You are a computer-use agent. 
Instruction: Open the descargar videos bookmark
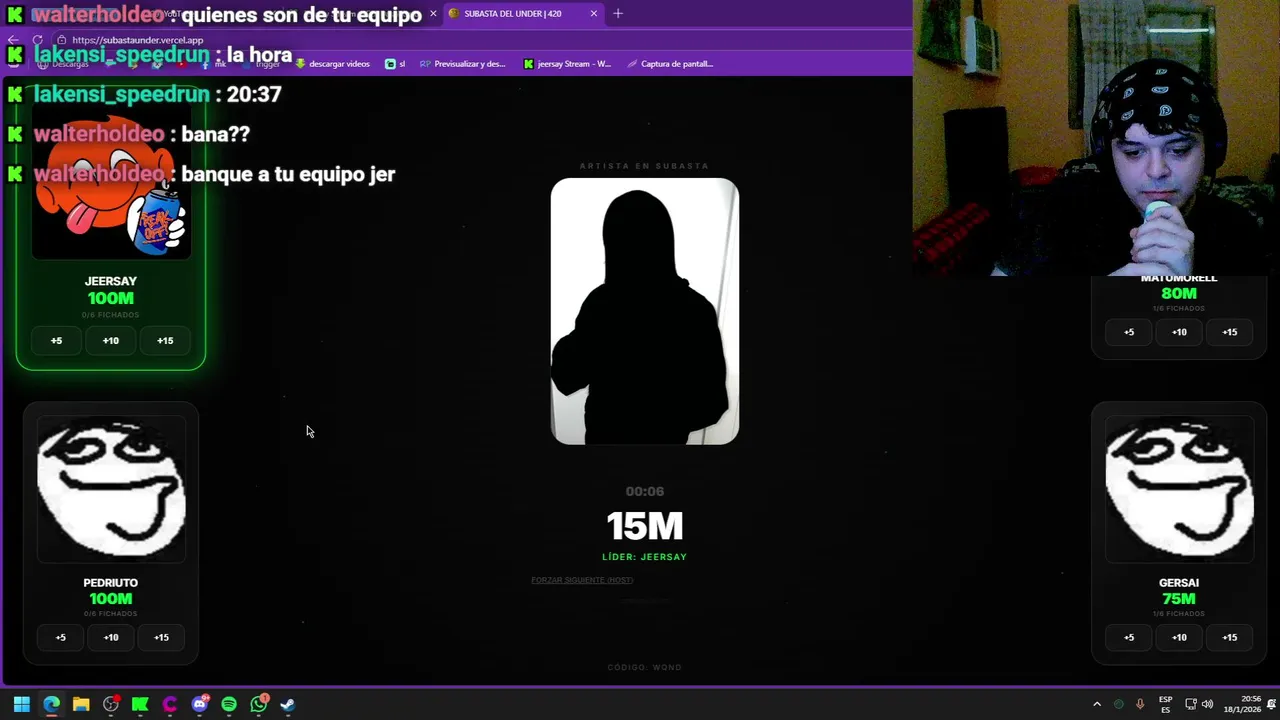point(333,64)
